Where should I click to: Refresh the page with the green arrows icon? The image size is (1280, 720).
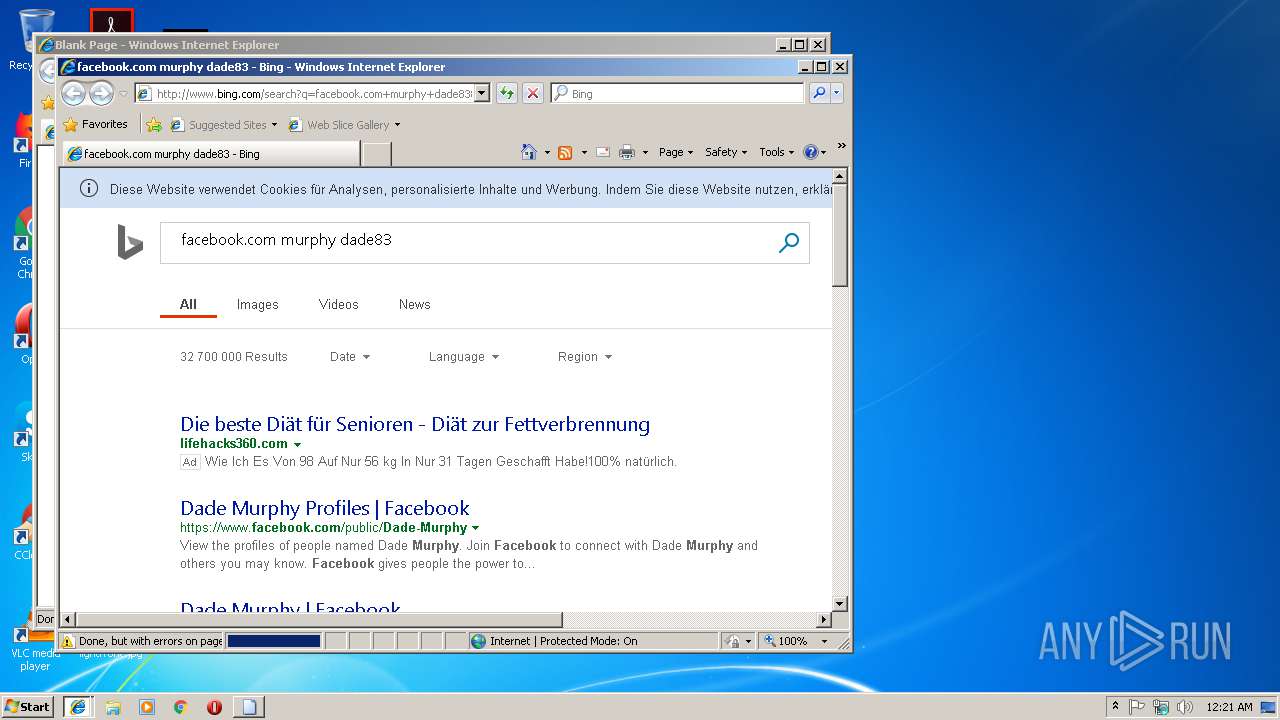(507, 94)
